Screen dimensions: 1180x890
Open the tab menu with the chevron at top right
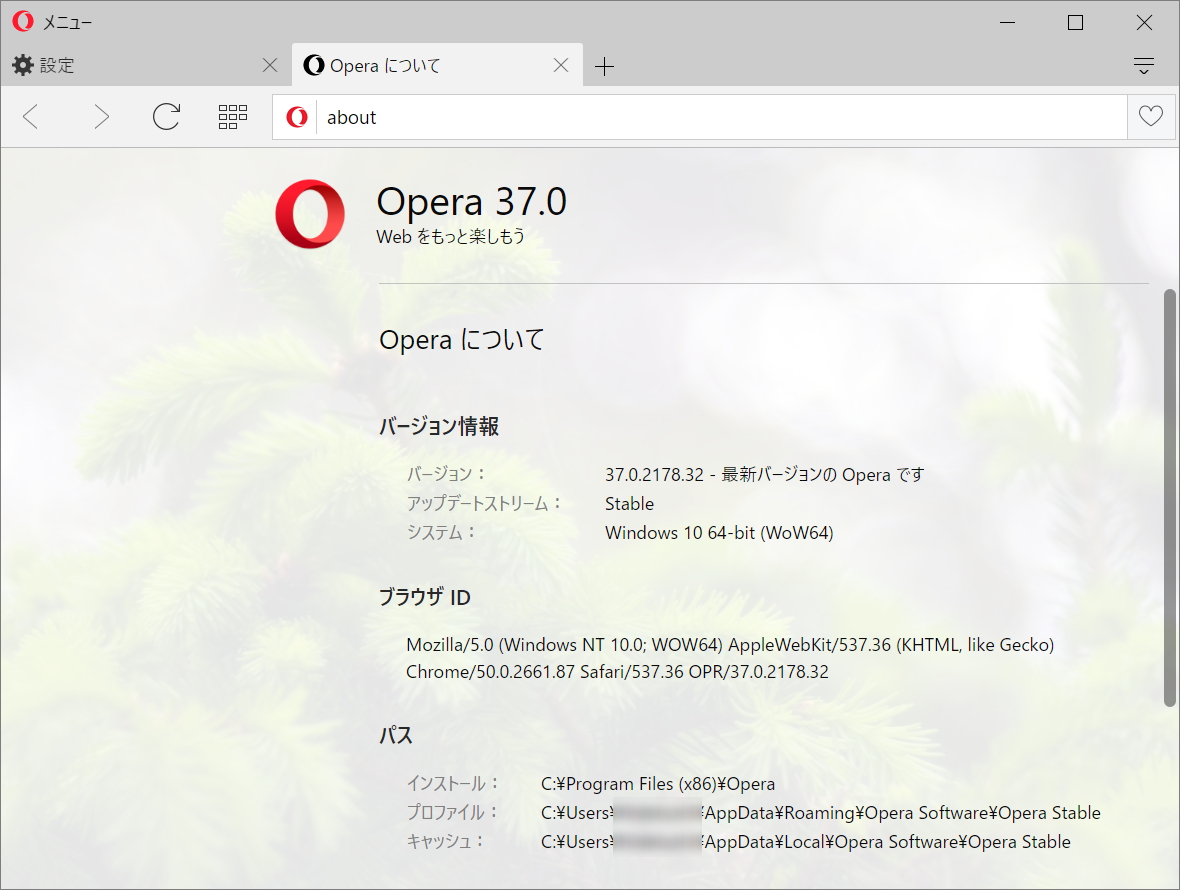(x=1143, y=65)
